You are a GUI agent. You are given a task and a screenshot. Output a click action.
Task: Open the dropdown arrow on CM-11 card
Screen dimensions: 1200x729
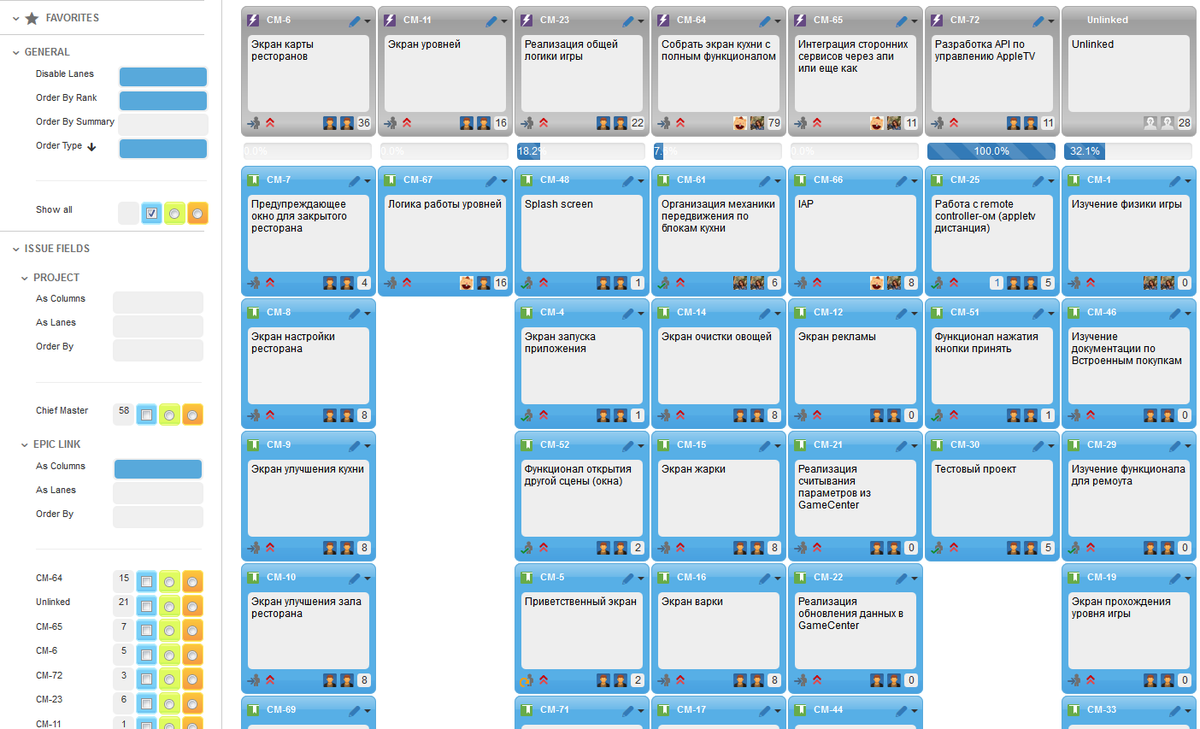click(x=505, y=21)
